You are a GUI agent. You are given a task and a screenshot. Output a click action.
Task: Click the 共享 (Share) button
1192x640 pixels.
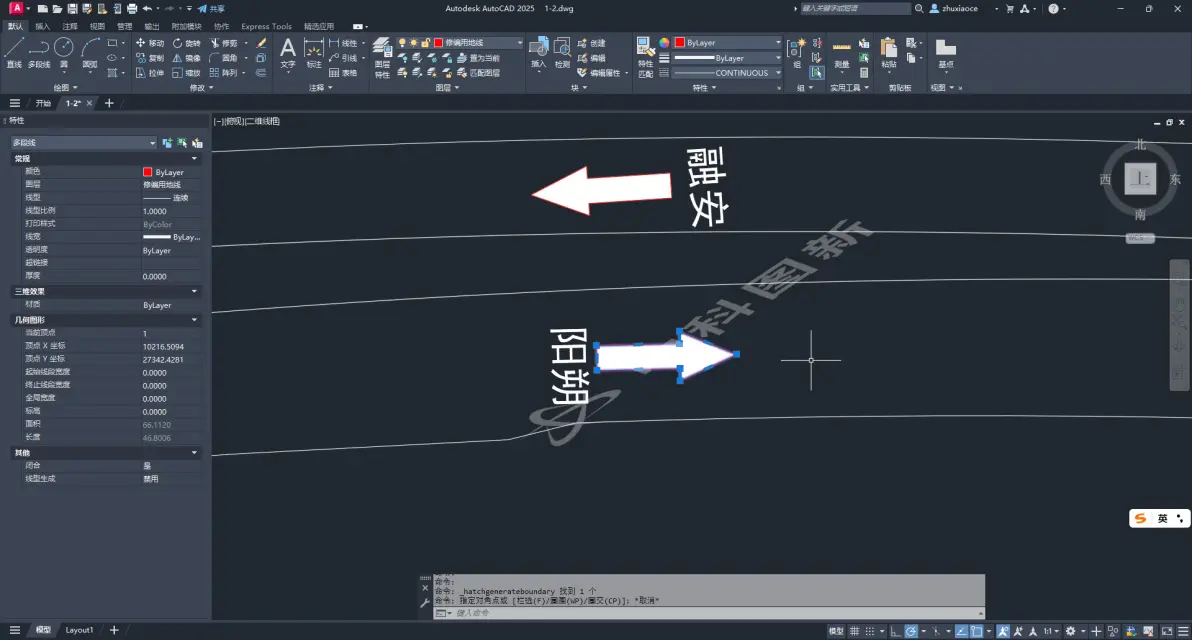[211, 8]
